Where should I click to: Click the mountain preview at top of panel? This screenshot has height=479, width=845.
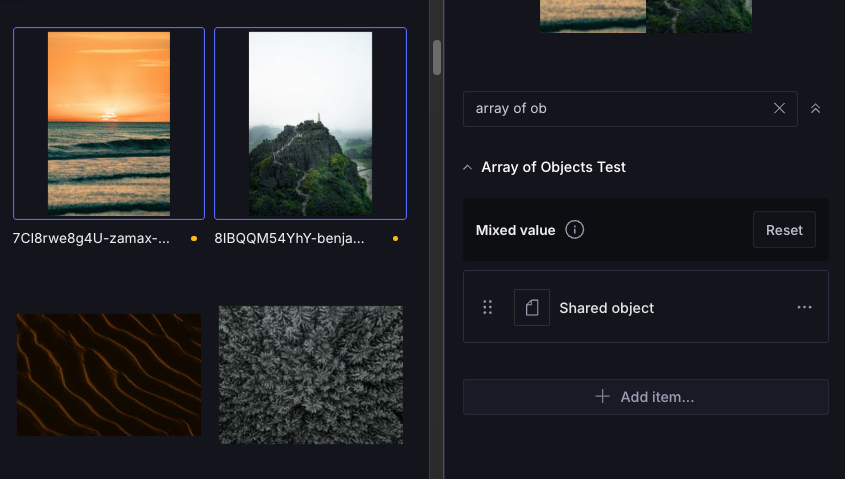click(699, 16)
